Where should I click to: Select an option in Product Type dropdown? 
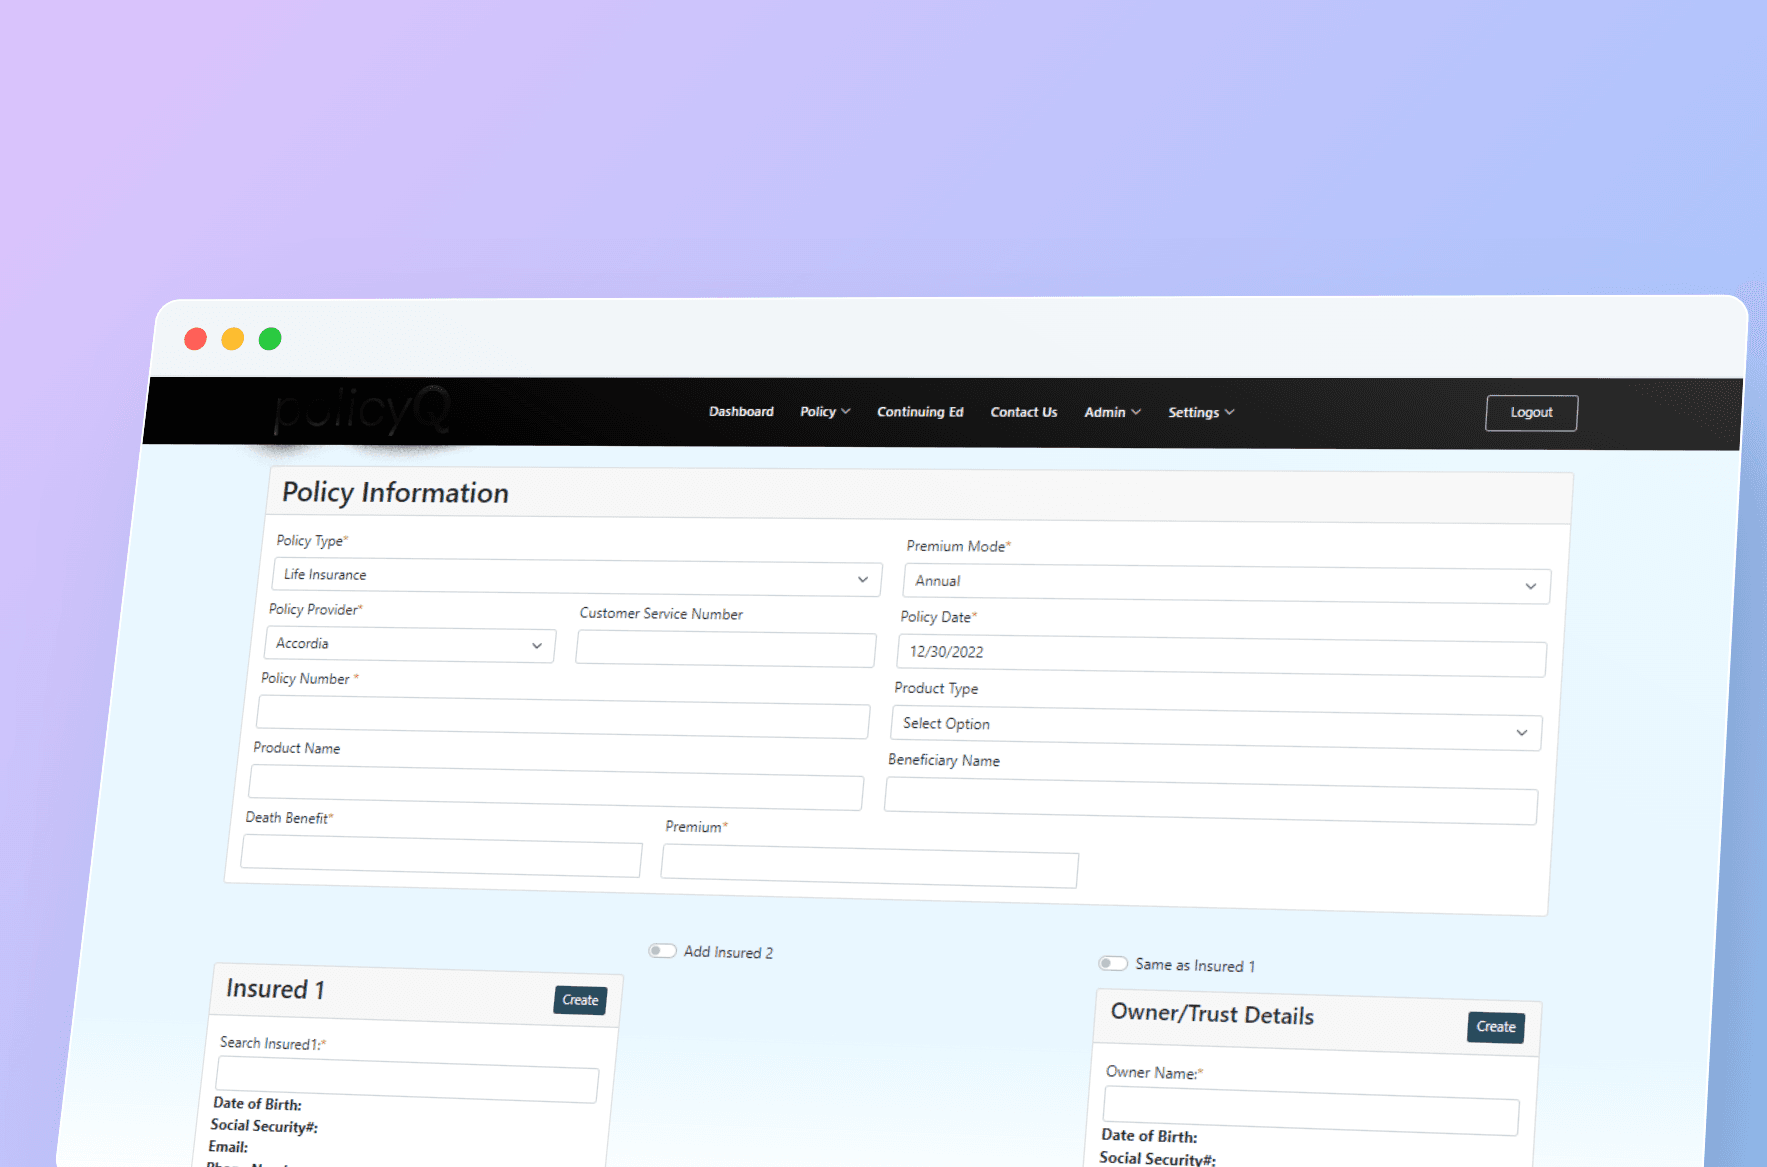1215,729
